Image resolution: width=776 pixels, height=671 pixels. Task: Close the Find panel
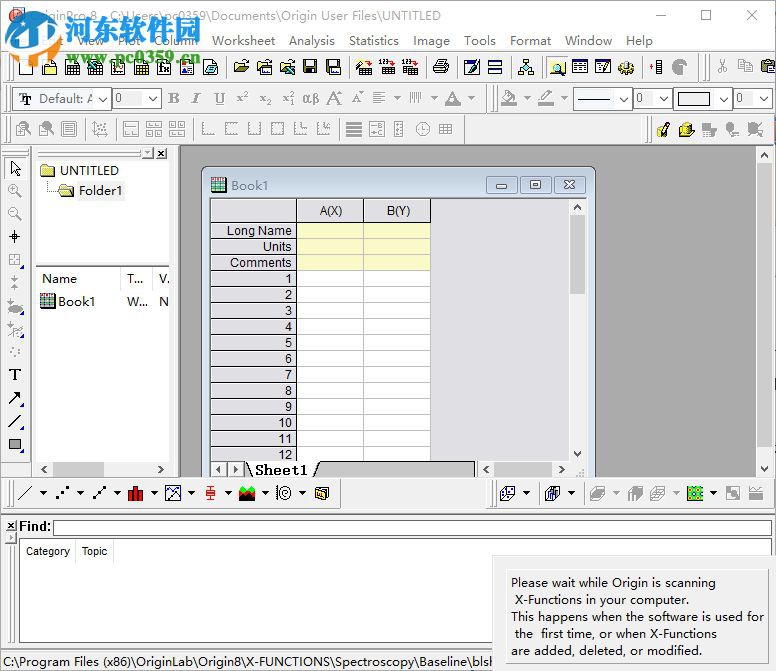click(x=11, y=526)
